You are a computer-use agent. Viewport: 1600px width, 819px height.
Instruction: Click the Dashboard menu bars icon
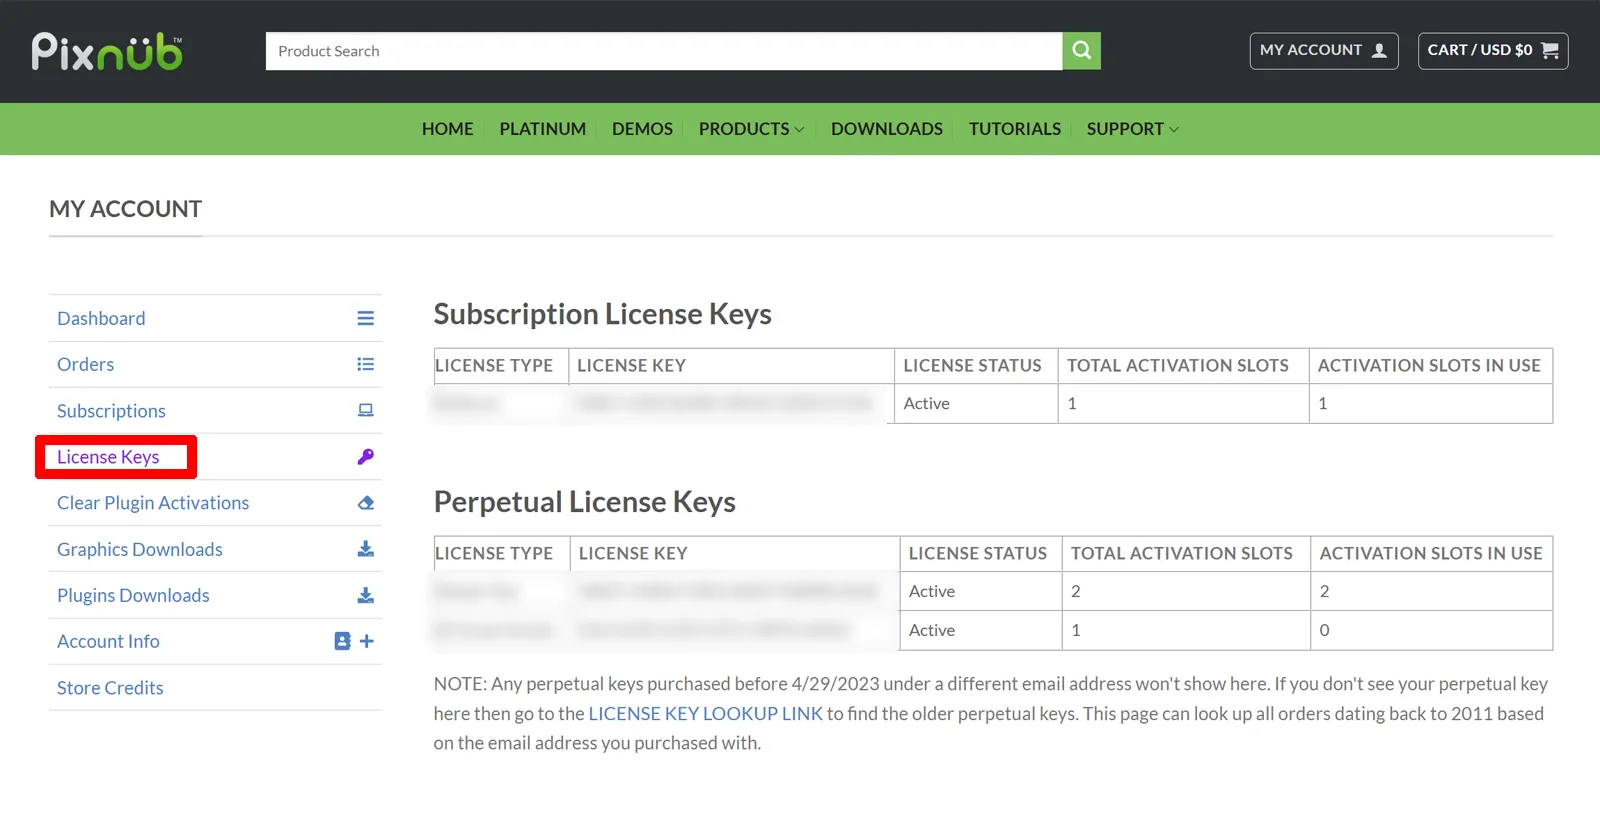(365, 318)
